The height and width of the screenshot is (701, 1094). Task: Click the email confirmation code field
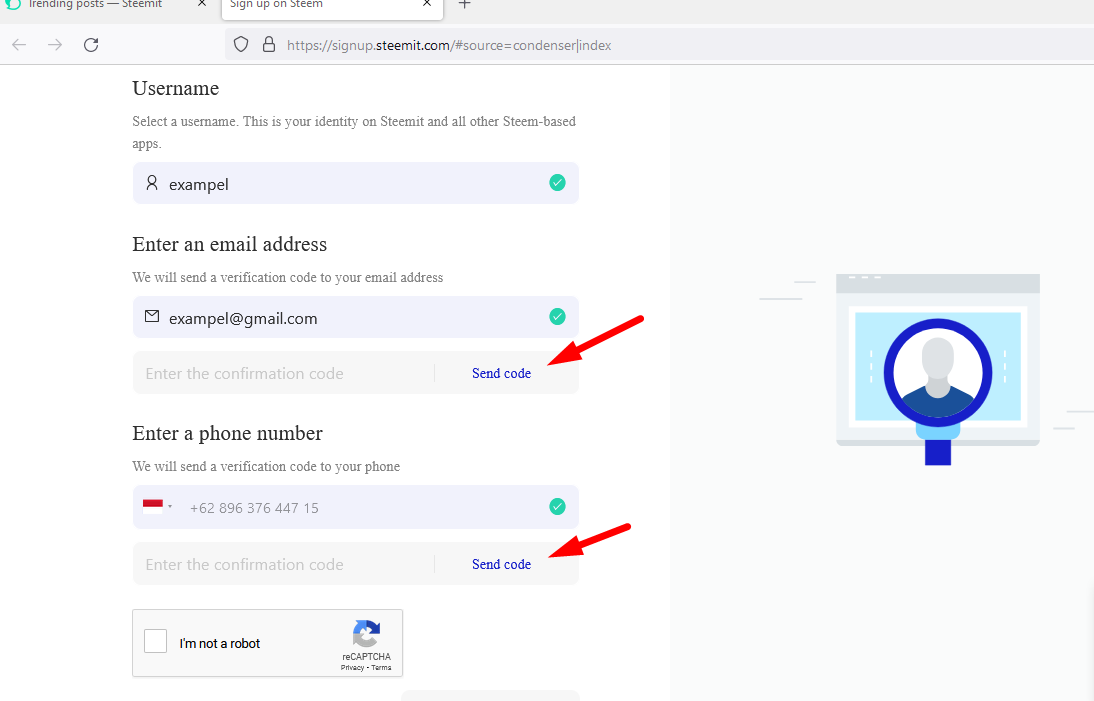click(283, 373)
